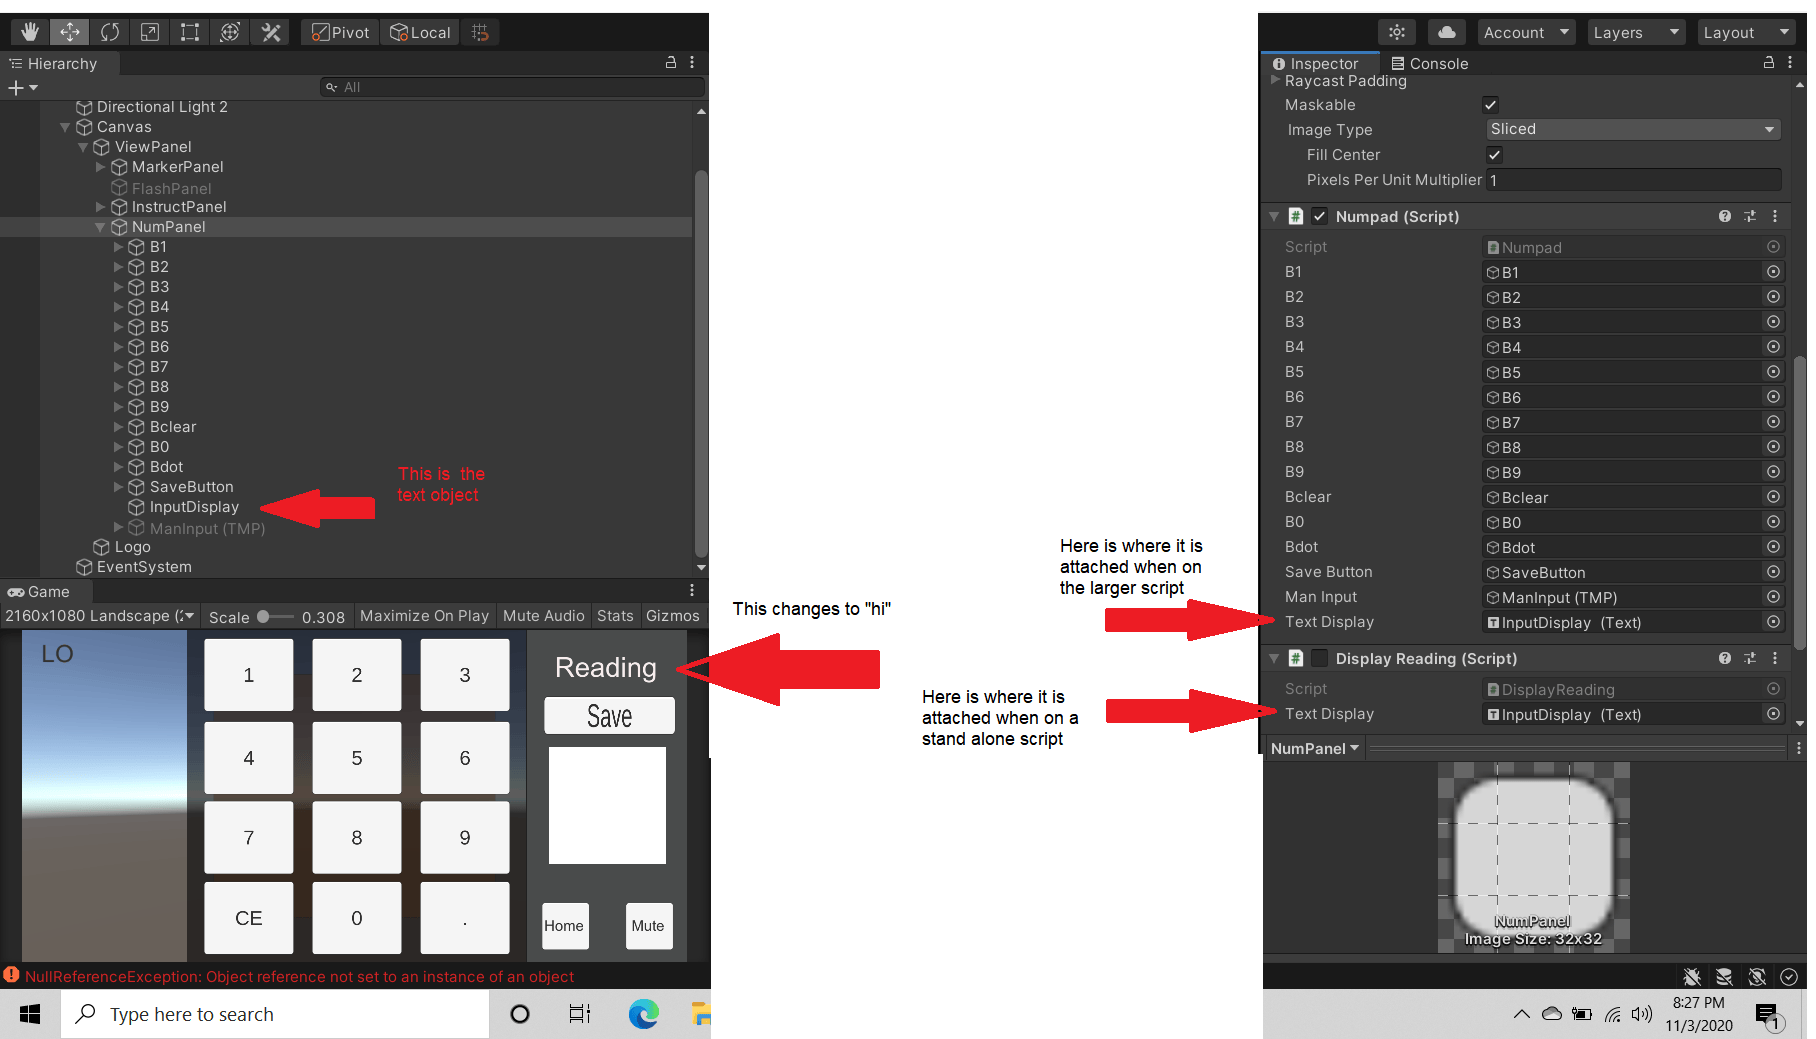Open the Windows Start menu

pyautogui.click(x=30, y=1014)
